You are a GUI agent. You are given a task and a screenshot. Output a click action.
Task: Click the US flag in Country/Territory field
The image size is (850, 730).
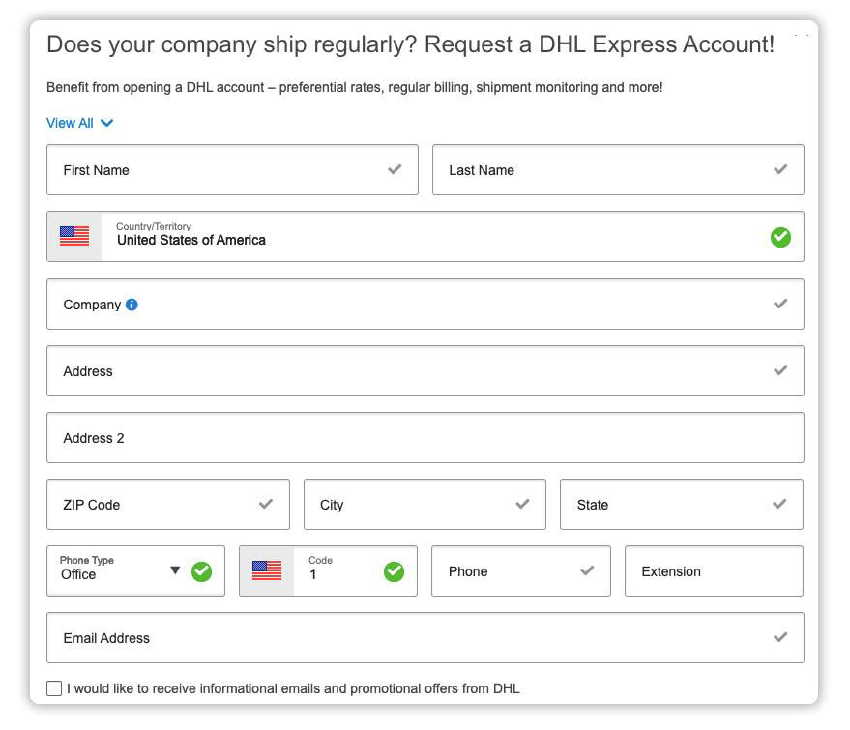click(x=74, y=237)
